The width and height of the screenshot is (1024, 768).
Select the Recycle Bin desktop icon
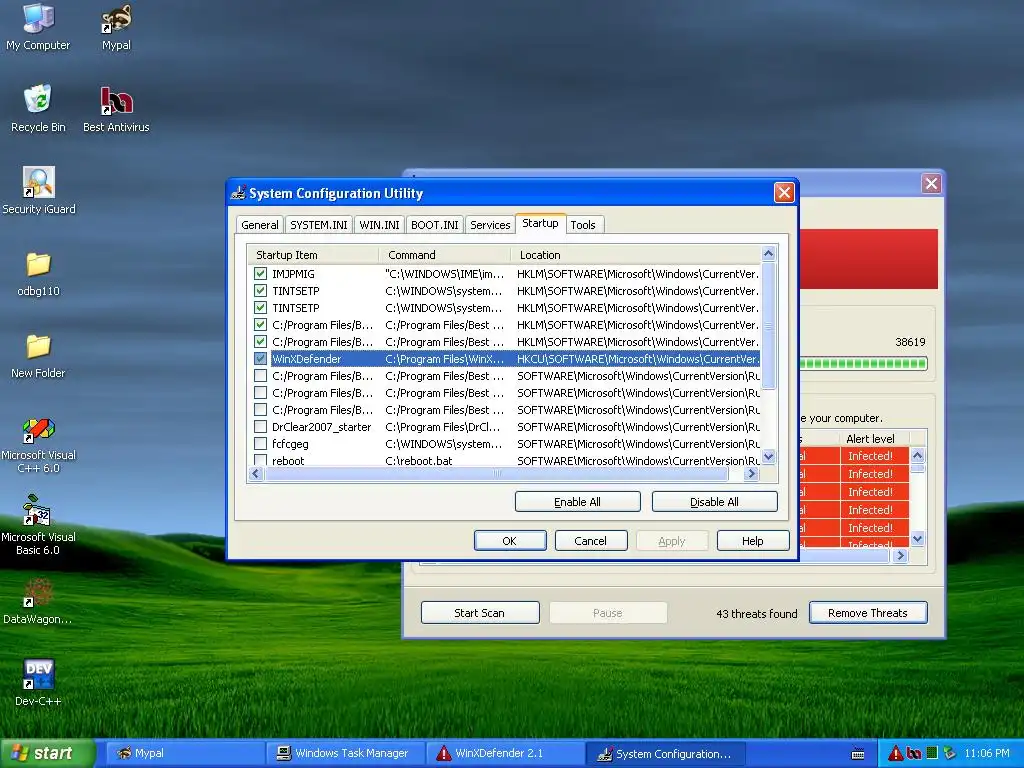(38, 108)
